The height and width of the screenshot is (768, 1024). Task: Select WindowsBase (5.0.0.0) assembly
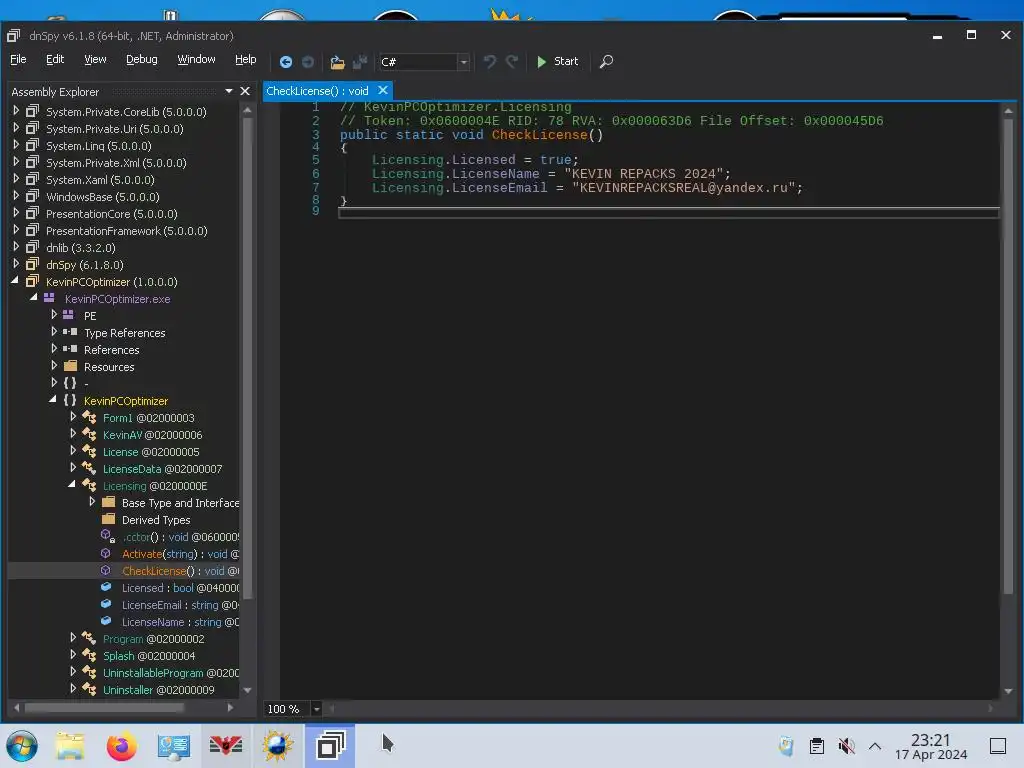(x=103, y=197)
